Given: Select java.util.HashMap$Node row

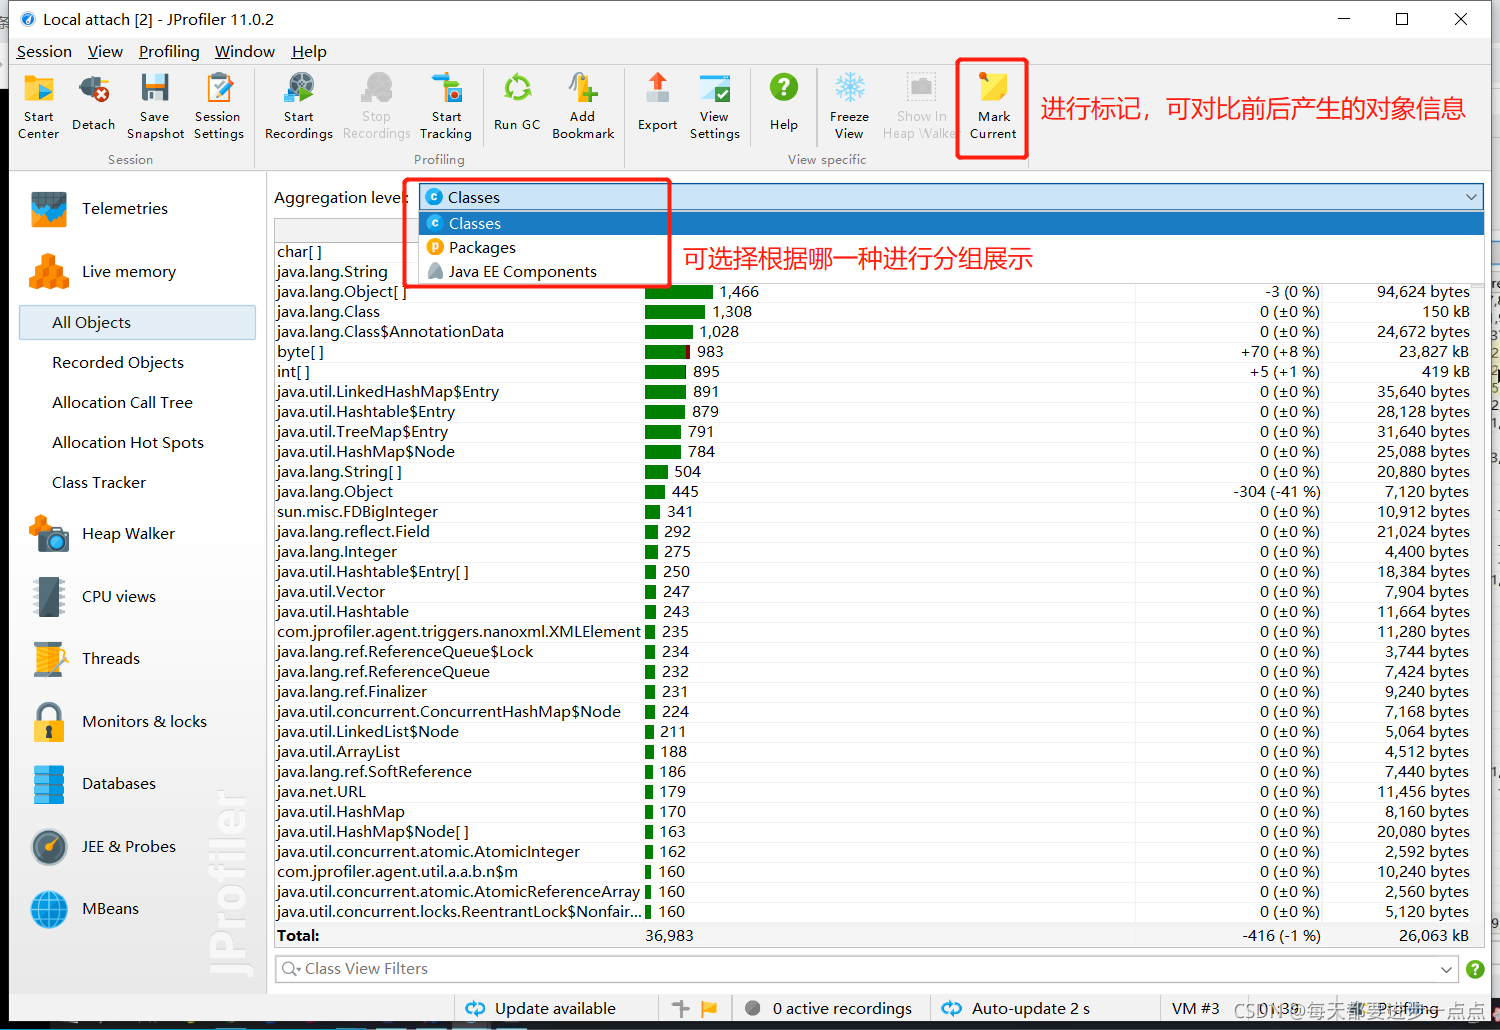Looking at the screenshot, I should 878,452.
